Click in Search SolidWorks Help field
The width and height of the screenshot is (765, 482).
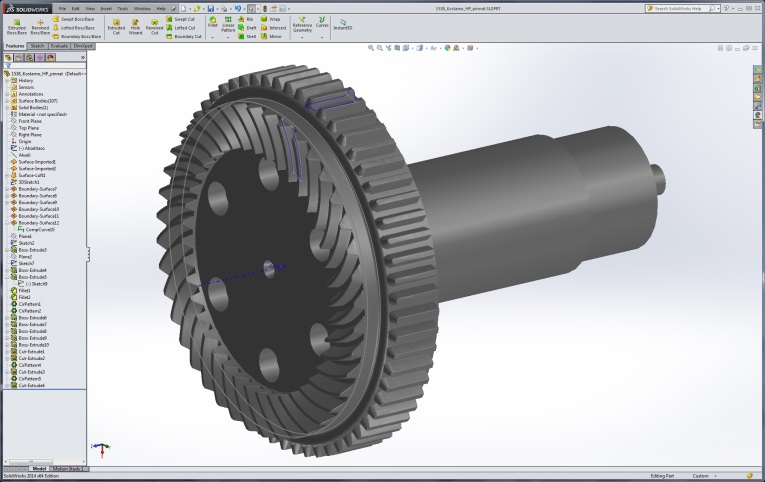tap(683, 8)
